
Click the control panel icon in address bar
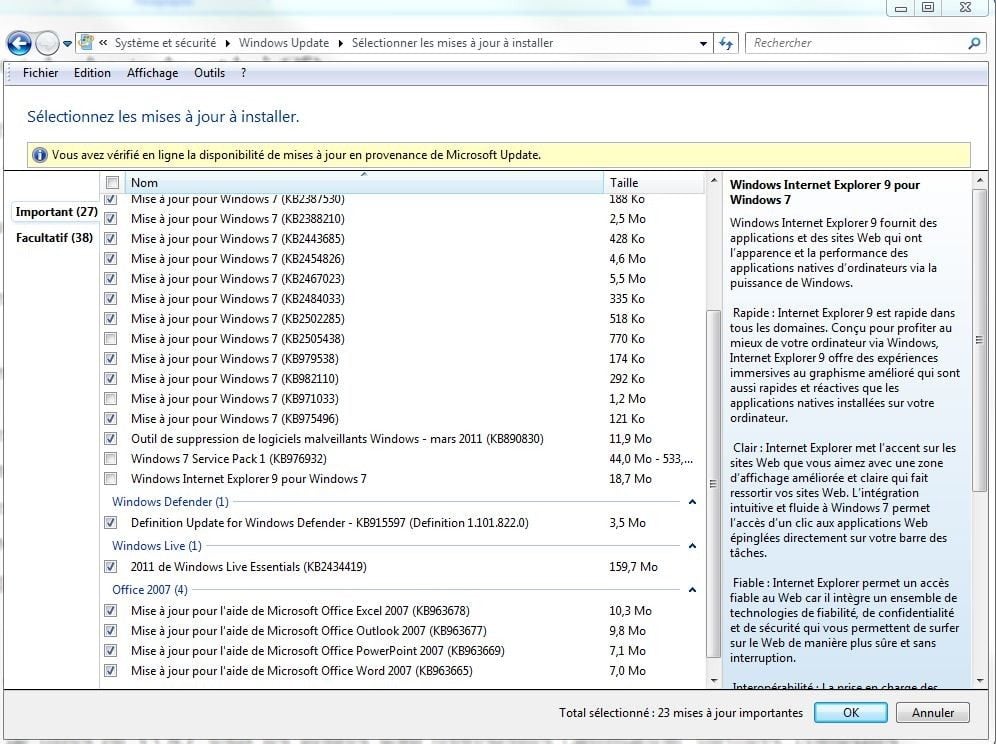86,43
